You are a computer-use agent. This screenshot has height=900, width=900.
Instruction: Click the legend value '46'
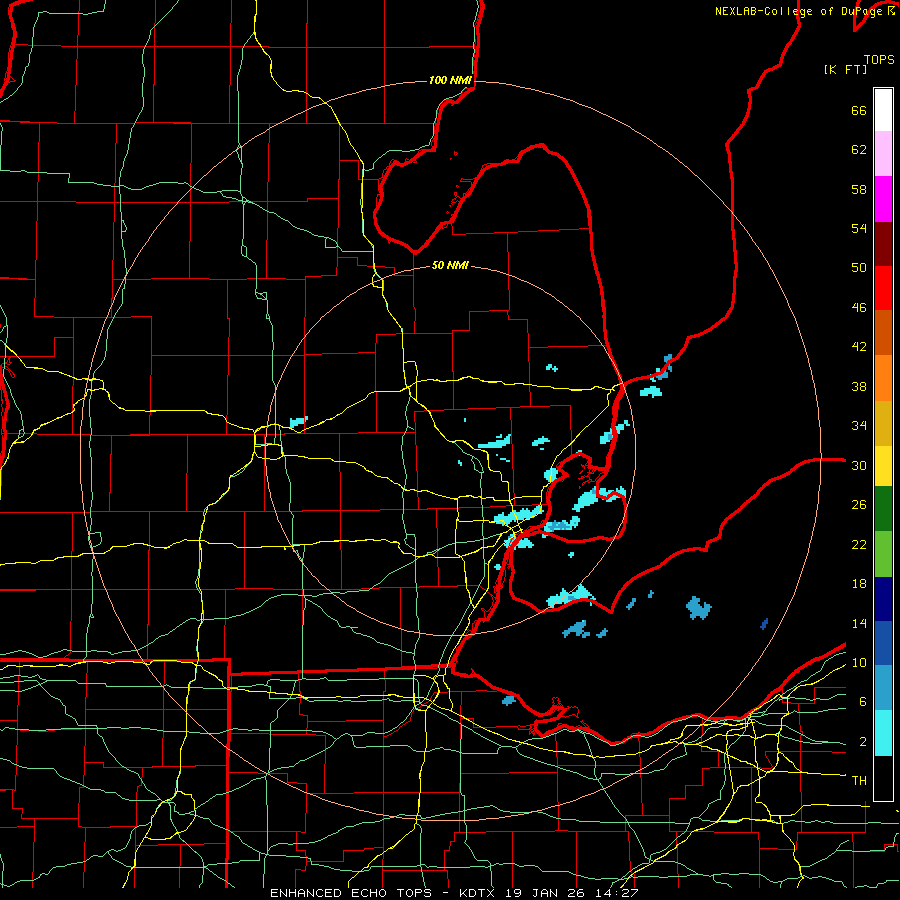click(859, 307)
